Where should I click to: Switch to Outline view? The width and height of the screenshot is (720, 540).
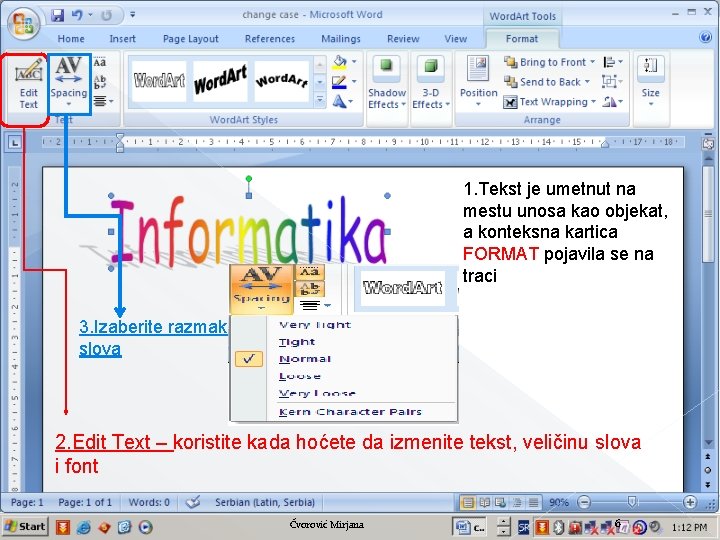tap(517, 502)
